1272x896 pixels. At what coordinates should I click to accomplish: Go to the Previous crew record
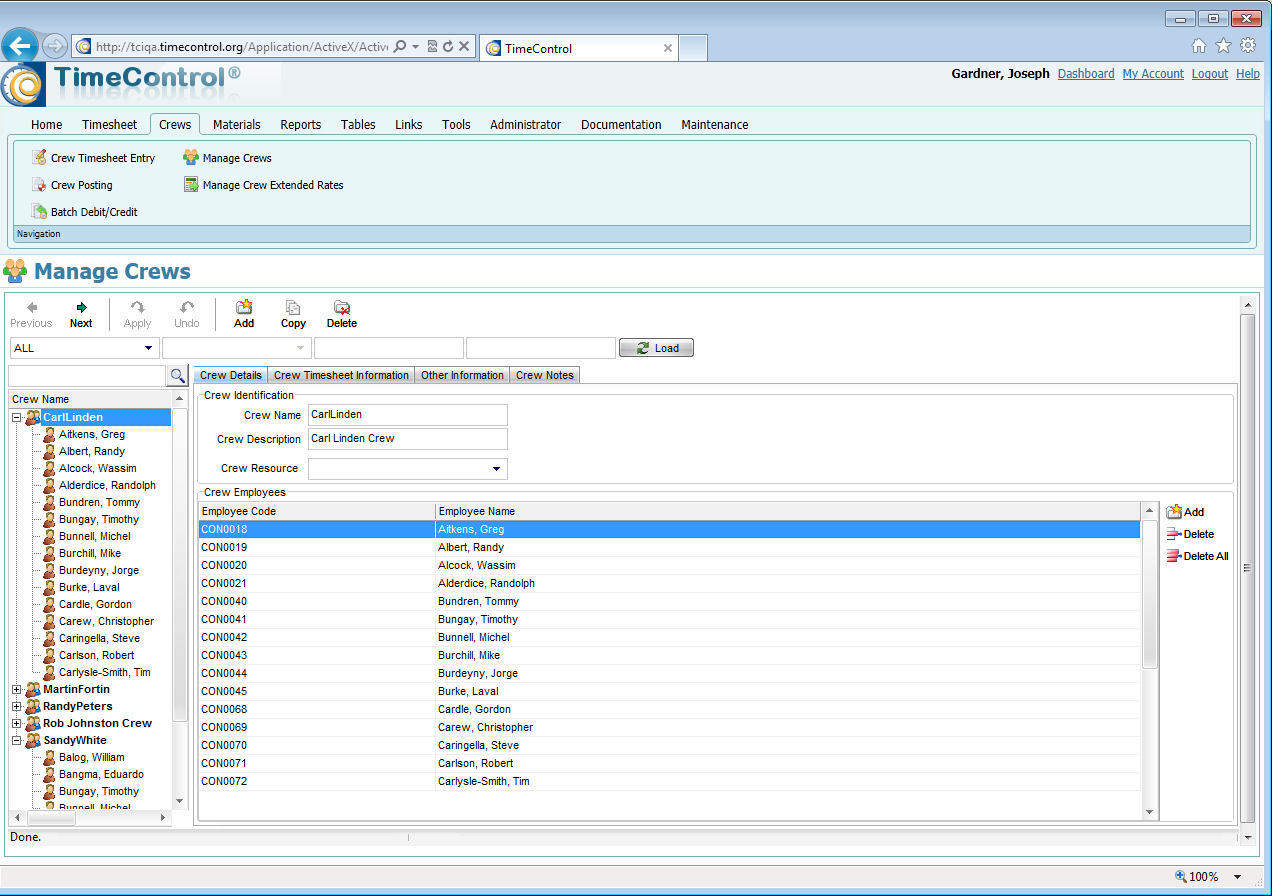click(x=31, y=314)
